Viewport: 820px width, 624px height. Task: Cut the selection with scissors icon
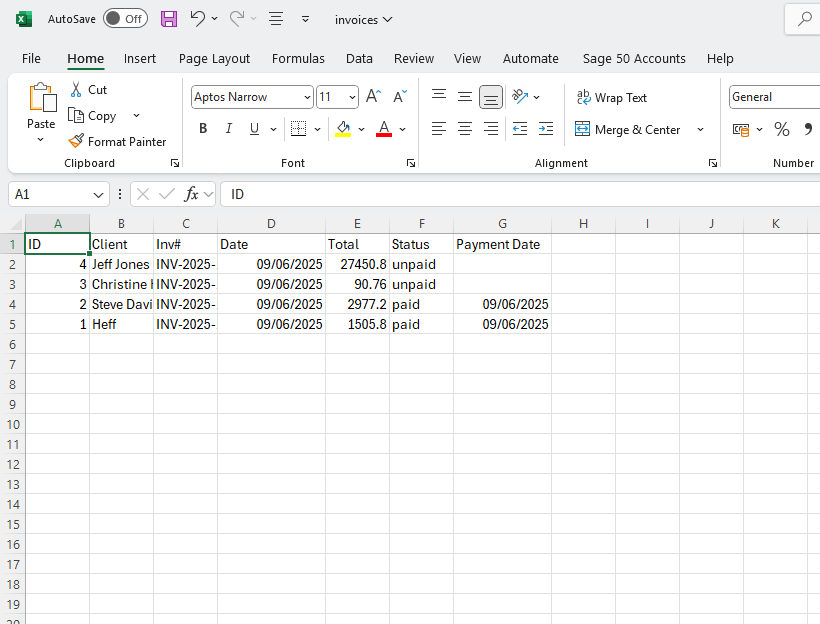point(76,89)
